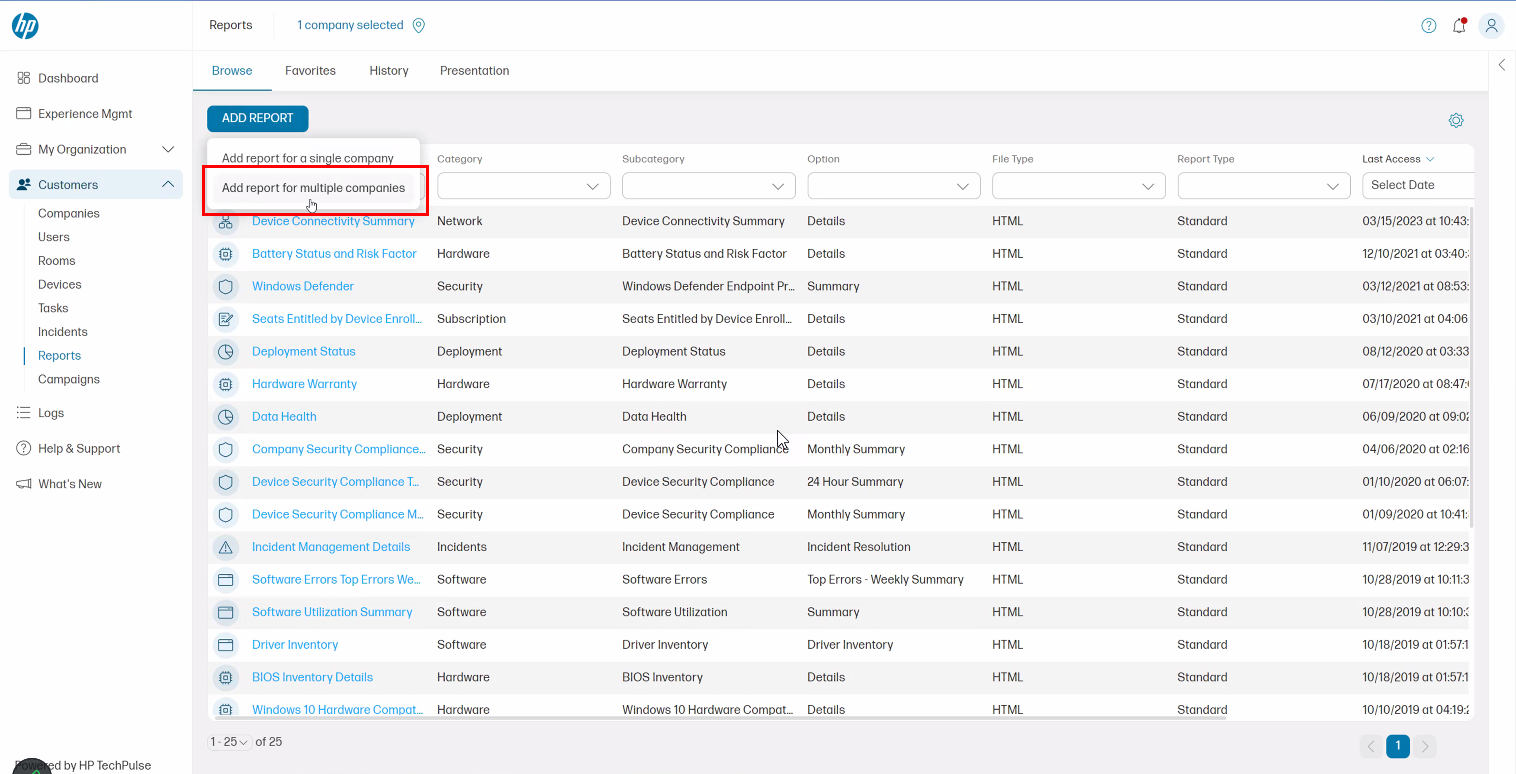This screenshot has height=774, width=1516.
Task: Click the location pin beside company selected
Action: coord(419,25)
